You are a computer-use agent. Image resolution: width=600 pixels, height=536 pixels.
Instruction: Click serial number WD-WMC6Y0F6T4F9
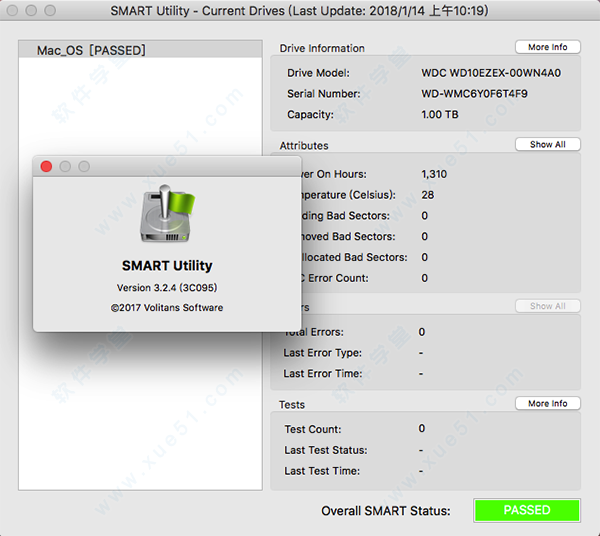click(x=474, y=94)
